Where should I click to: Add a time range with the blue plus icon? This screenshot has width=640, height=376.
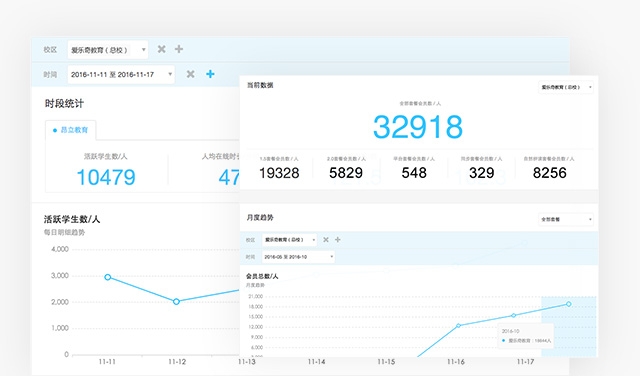(210, 74)
